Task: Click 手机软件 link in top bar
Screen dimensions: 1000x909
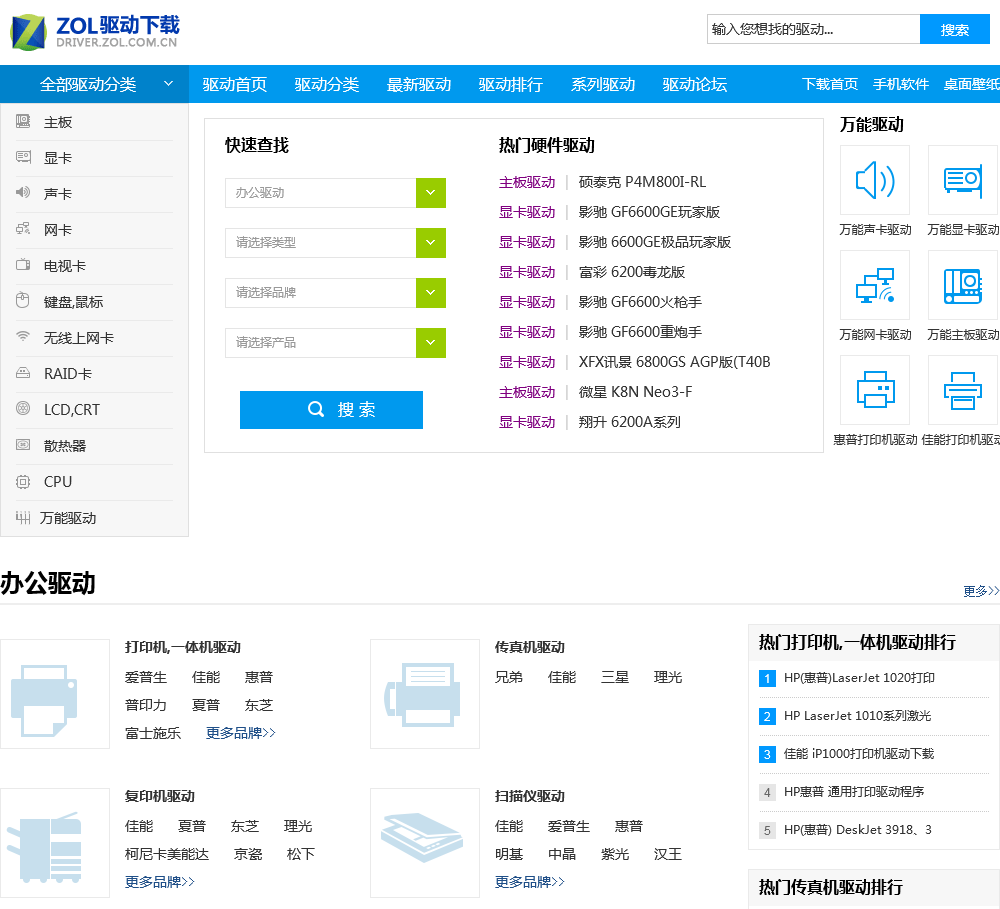Action: [901, 84]
